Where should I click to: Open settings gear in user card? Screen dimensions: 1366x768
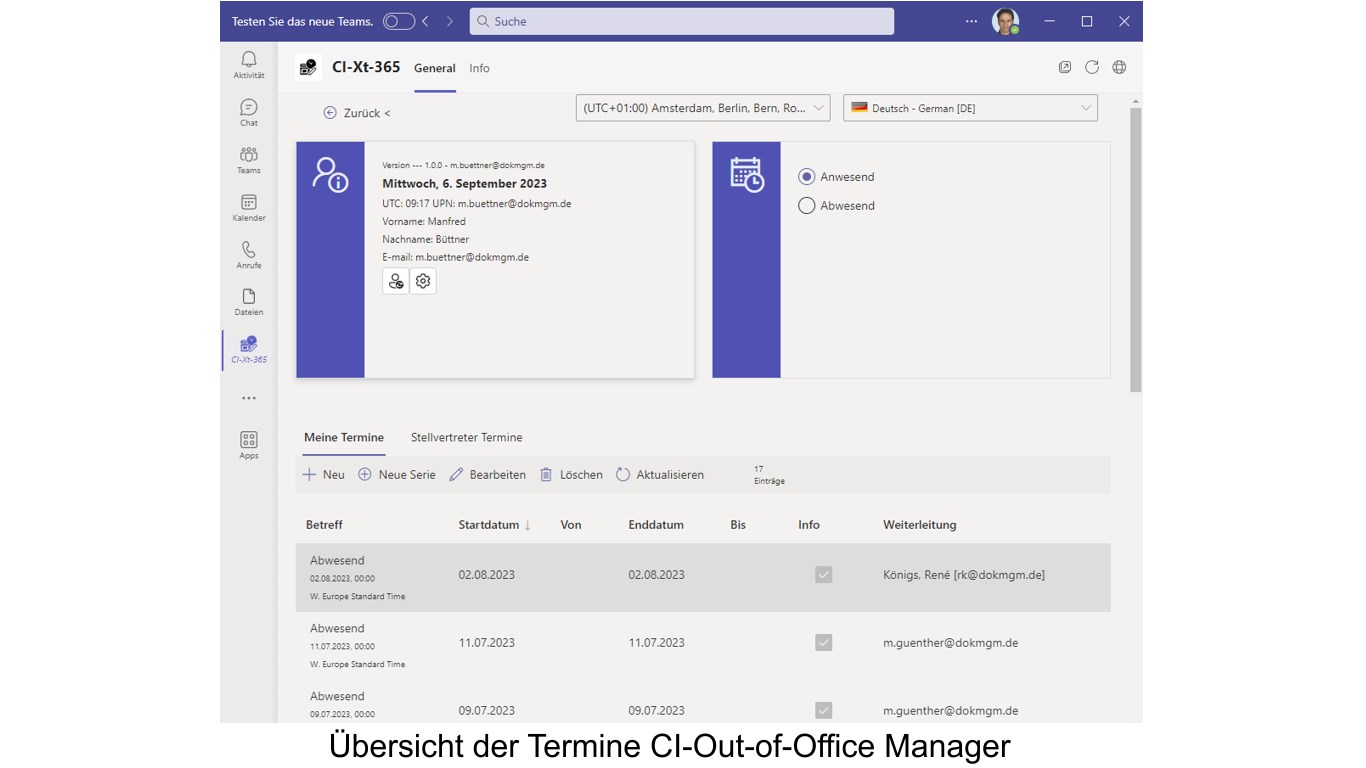[x=423, y=281]
